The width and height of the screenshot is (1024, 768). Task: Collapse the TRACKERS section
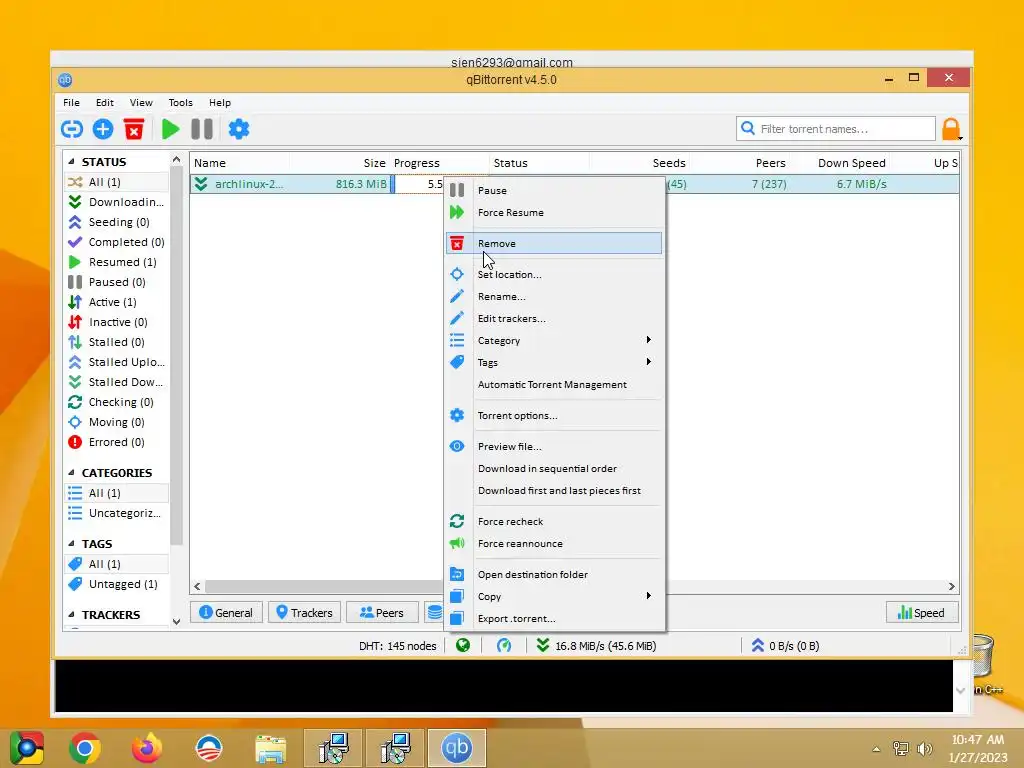click(71, 615)
